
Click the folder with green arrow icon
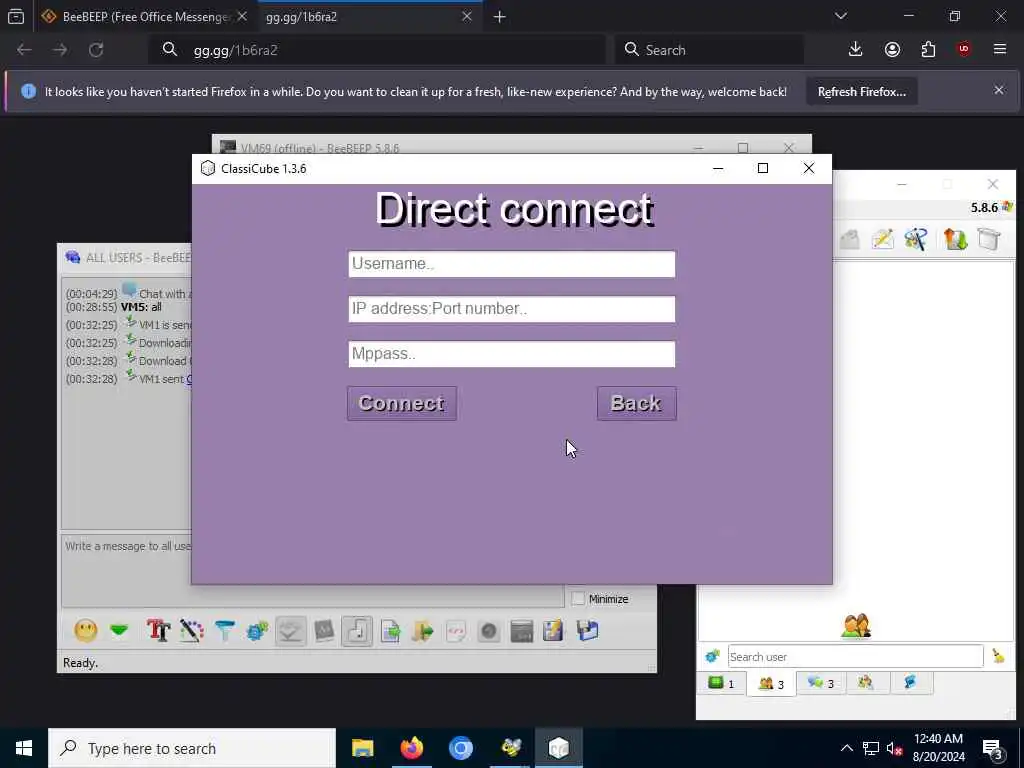423,631
